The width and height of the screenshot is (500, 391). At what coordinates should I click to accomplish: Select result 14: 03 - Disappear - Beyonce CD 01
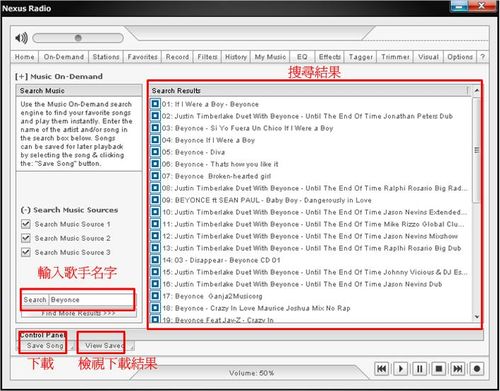click(221, 260)
